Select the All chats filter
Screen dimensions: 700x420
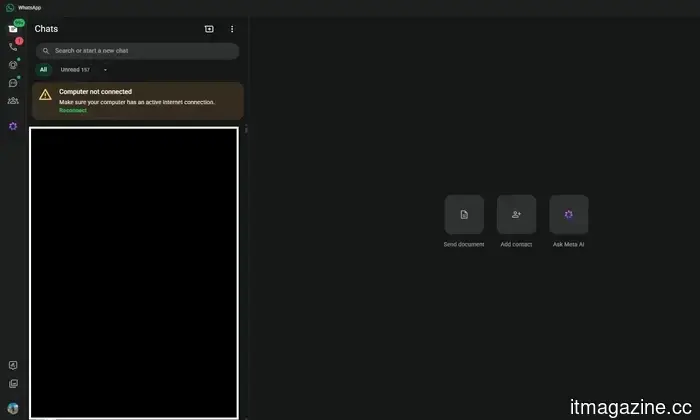(43, 70)
